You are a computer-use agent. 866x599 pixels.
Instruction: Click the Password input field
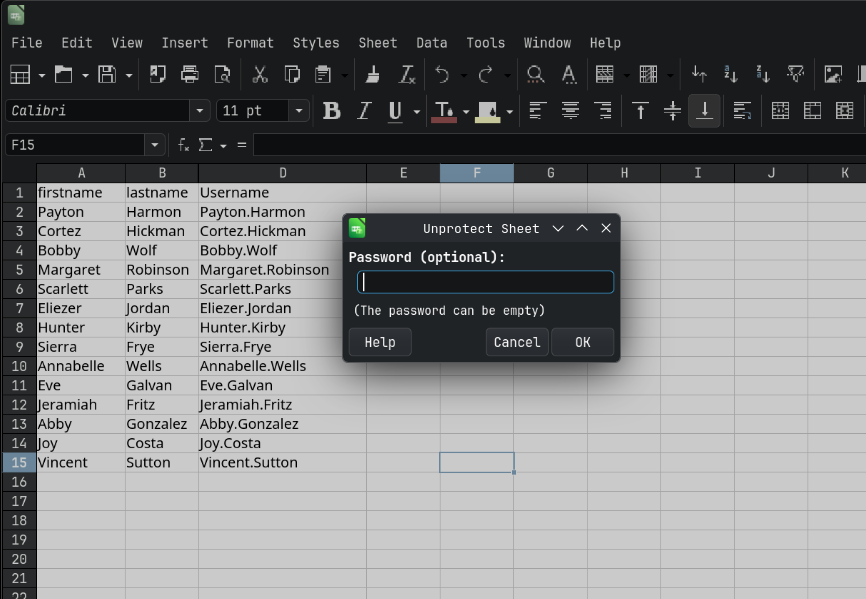click(486, 282)
